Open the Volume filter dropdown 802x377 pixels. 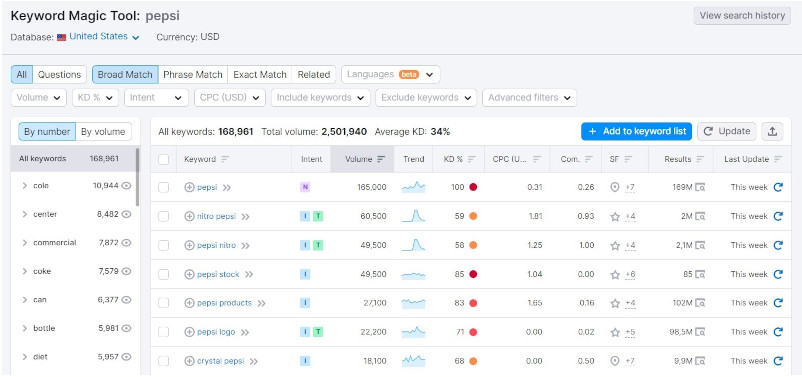click(39, 98)
